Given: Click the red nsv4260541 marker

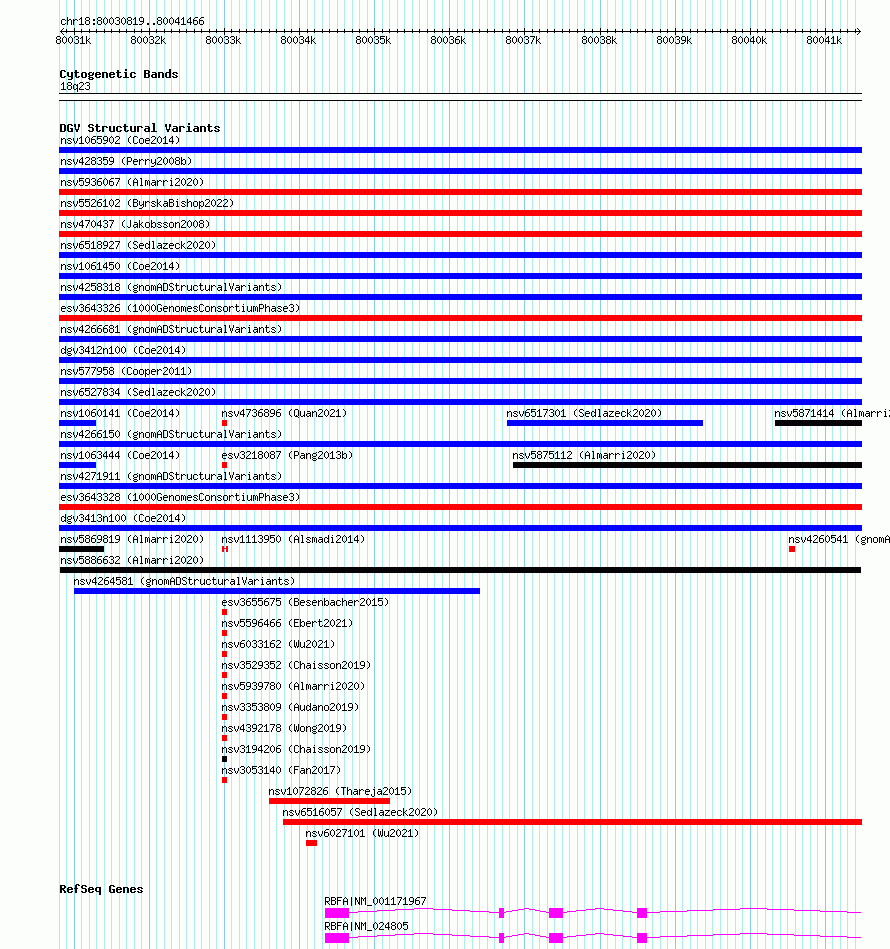Looking at the screenshot, I should click(x=792, y=549).
